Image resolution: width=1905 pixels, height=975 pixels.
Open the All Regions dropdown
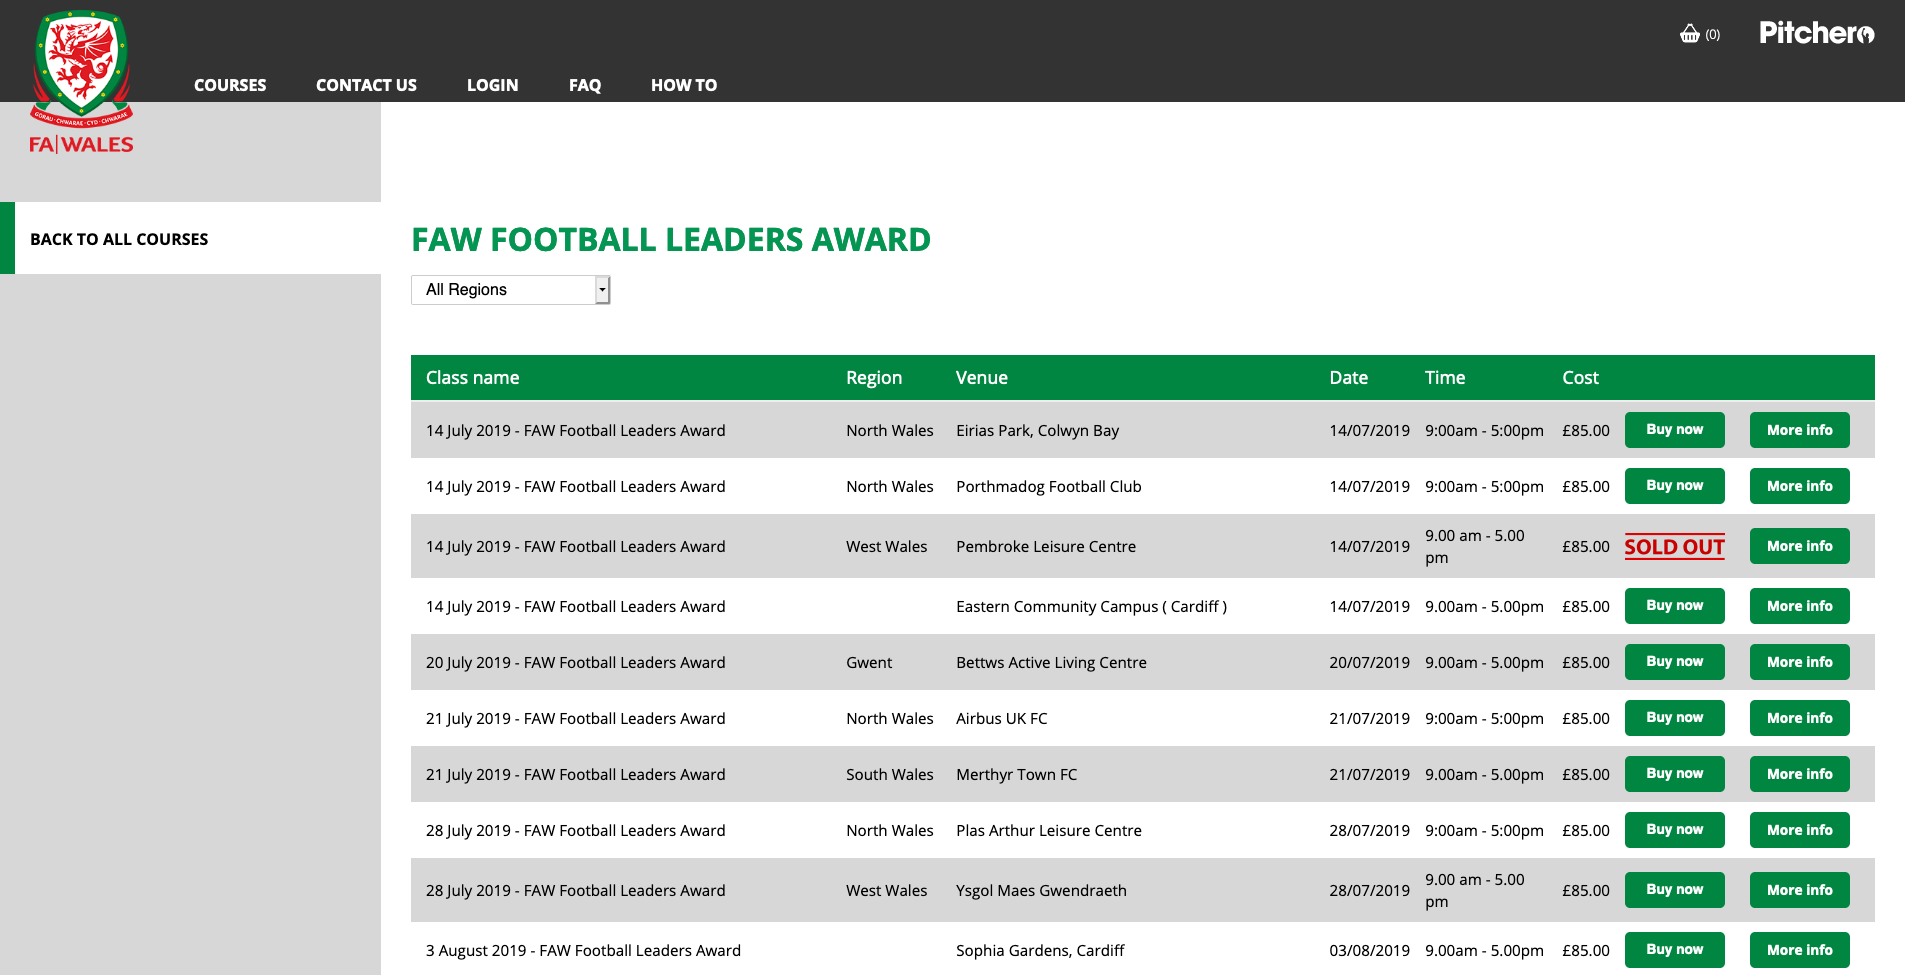(x=510, y=290)
